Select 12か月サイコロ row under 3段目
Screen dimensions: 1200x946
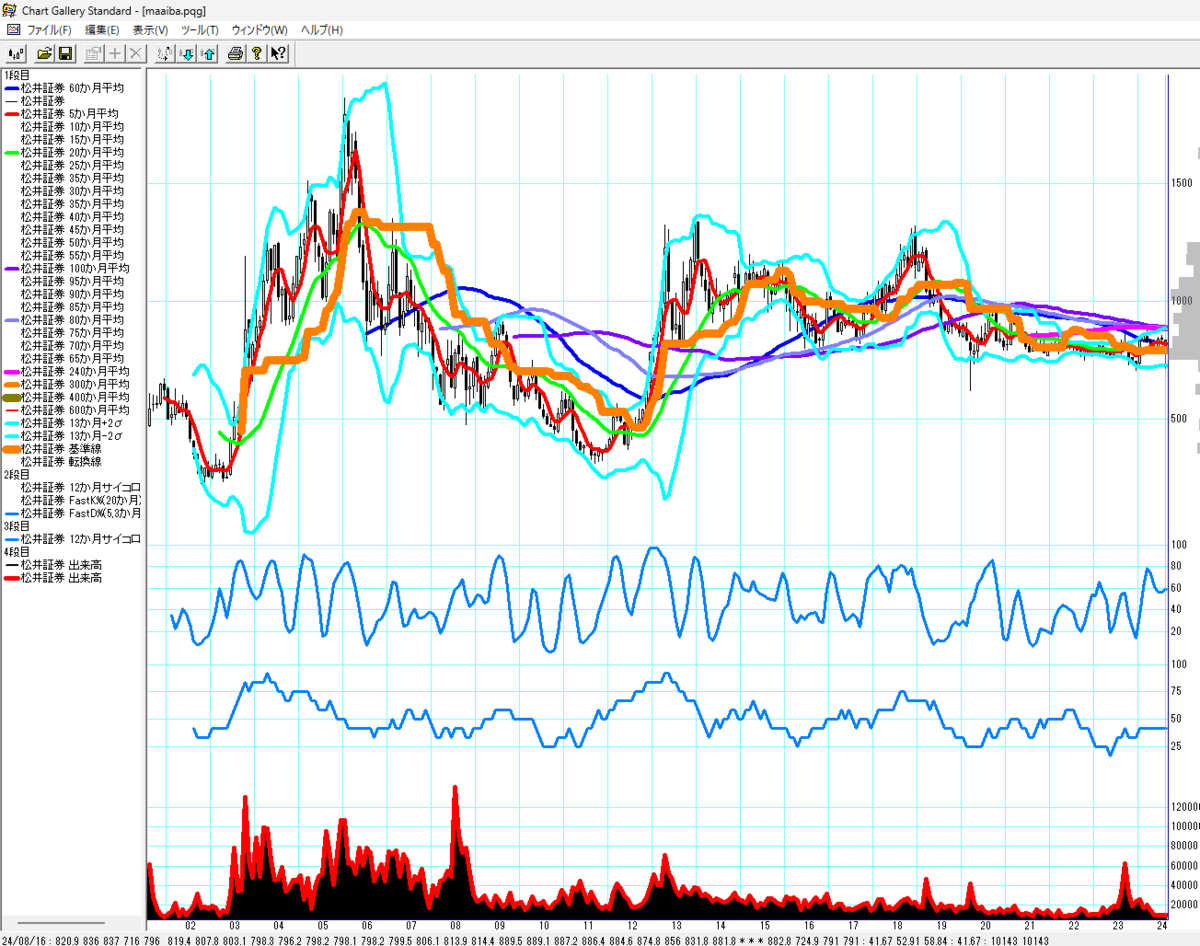(72, 539)
